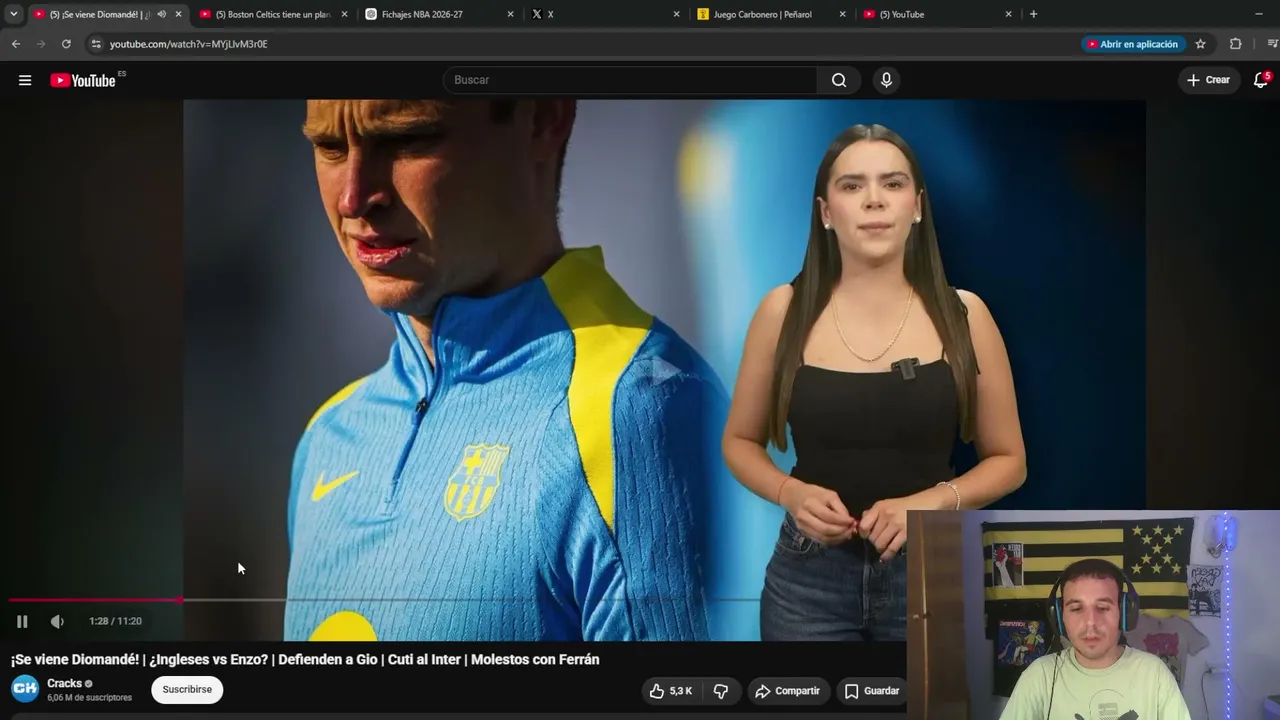This screenshot has width=1280, height=720.
Task: Open the browser extensions puzzle icon
Action: click(1236, 44)
